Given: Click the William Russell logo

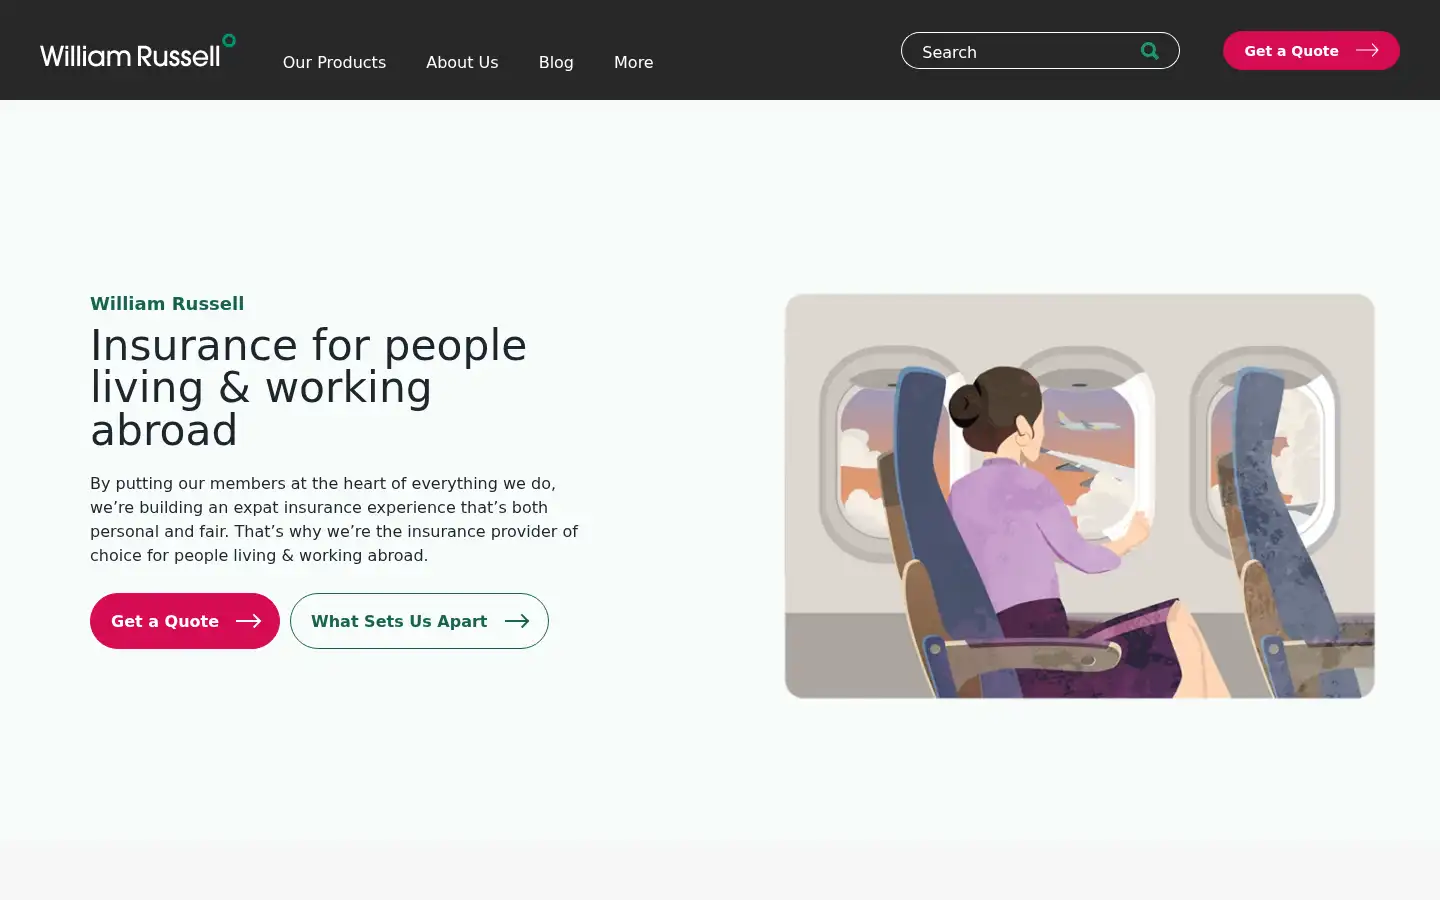Looking at the screenshot, I should coord(138,52).
